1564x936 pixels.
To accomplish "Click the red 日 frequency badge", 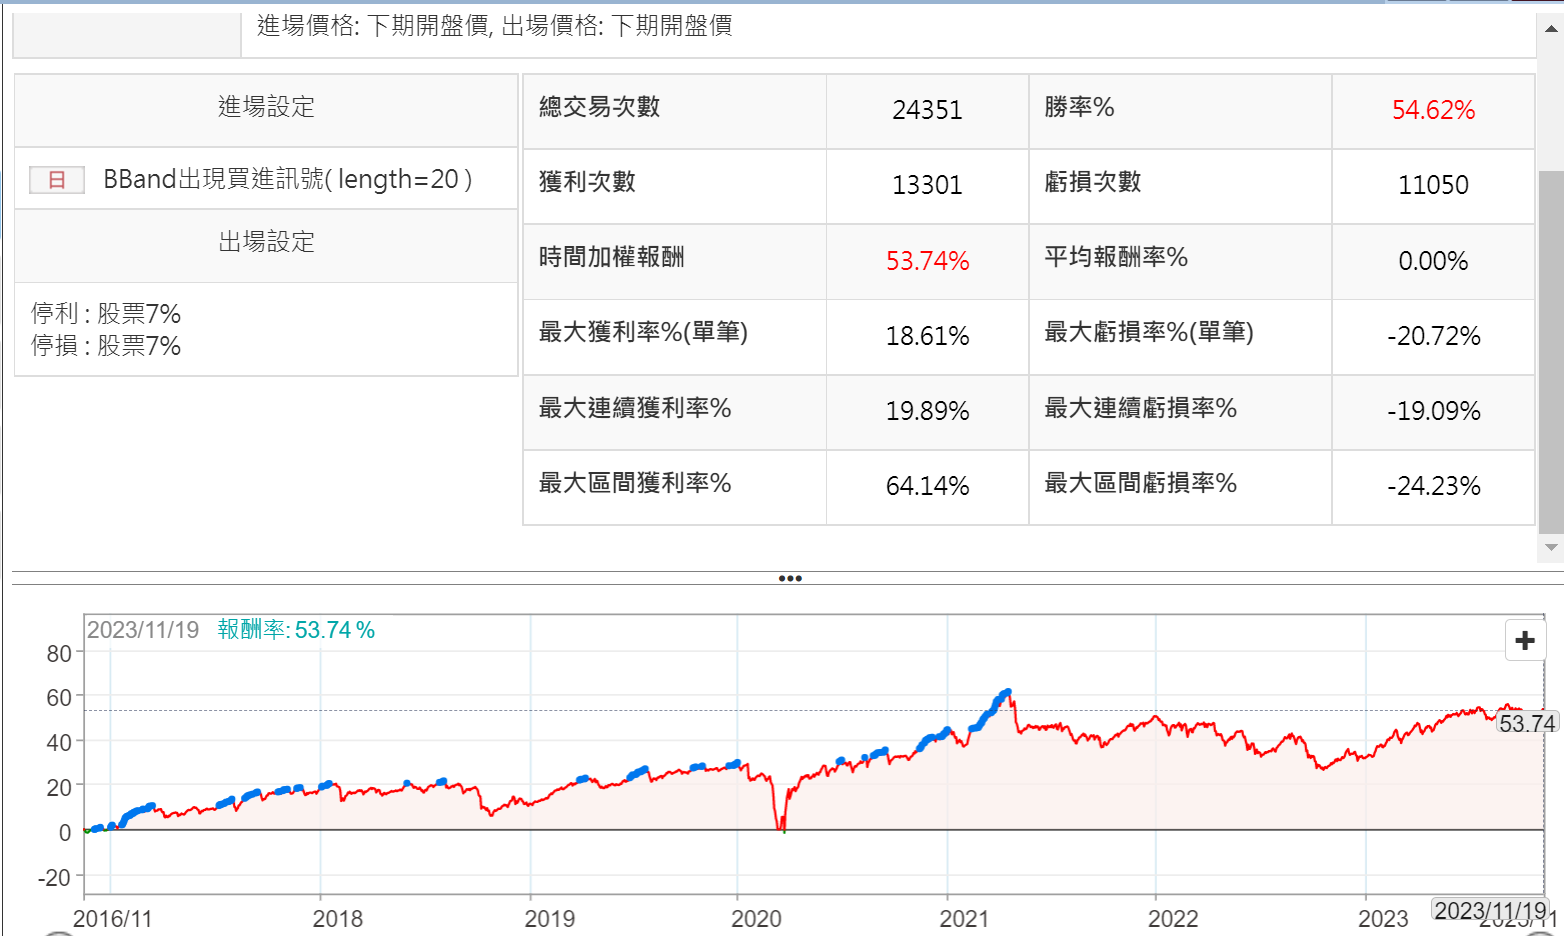I will (x=57, y=180).
